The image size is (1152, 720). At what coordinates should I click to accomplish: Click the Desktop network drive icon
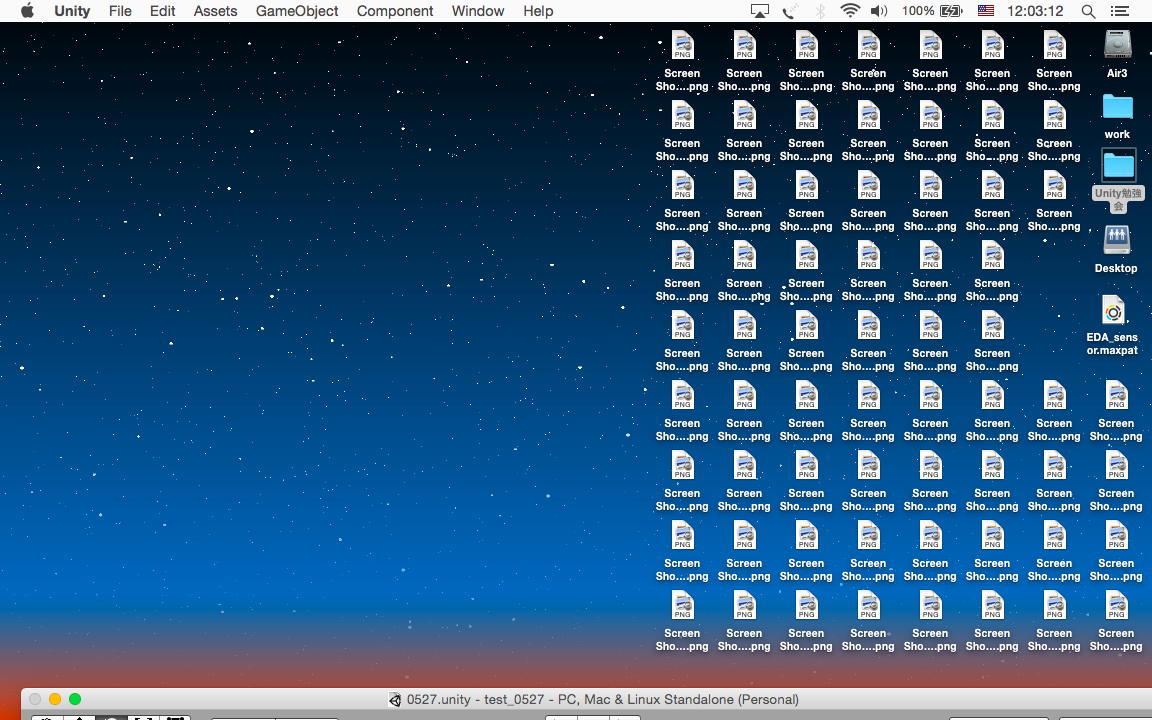[x=1116, y=241]
